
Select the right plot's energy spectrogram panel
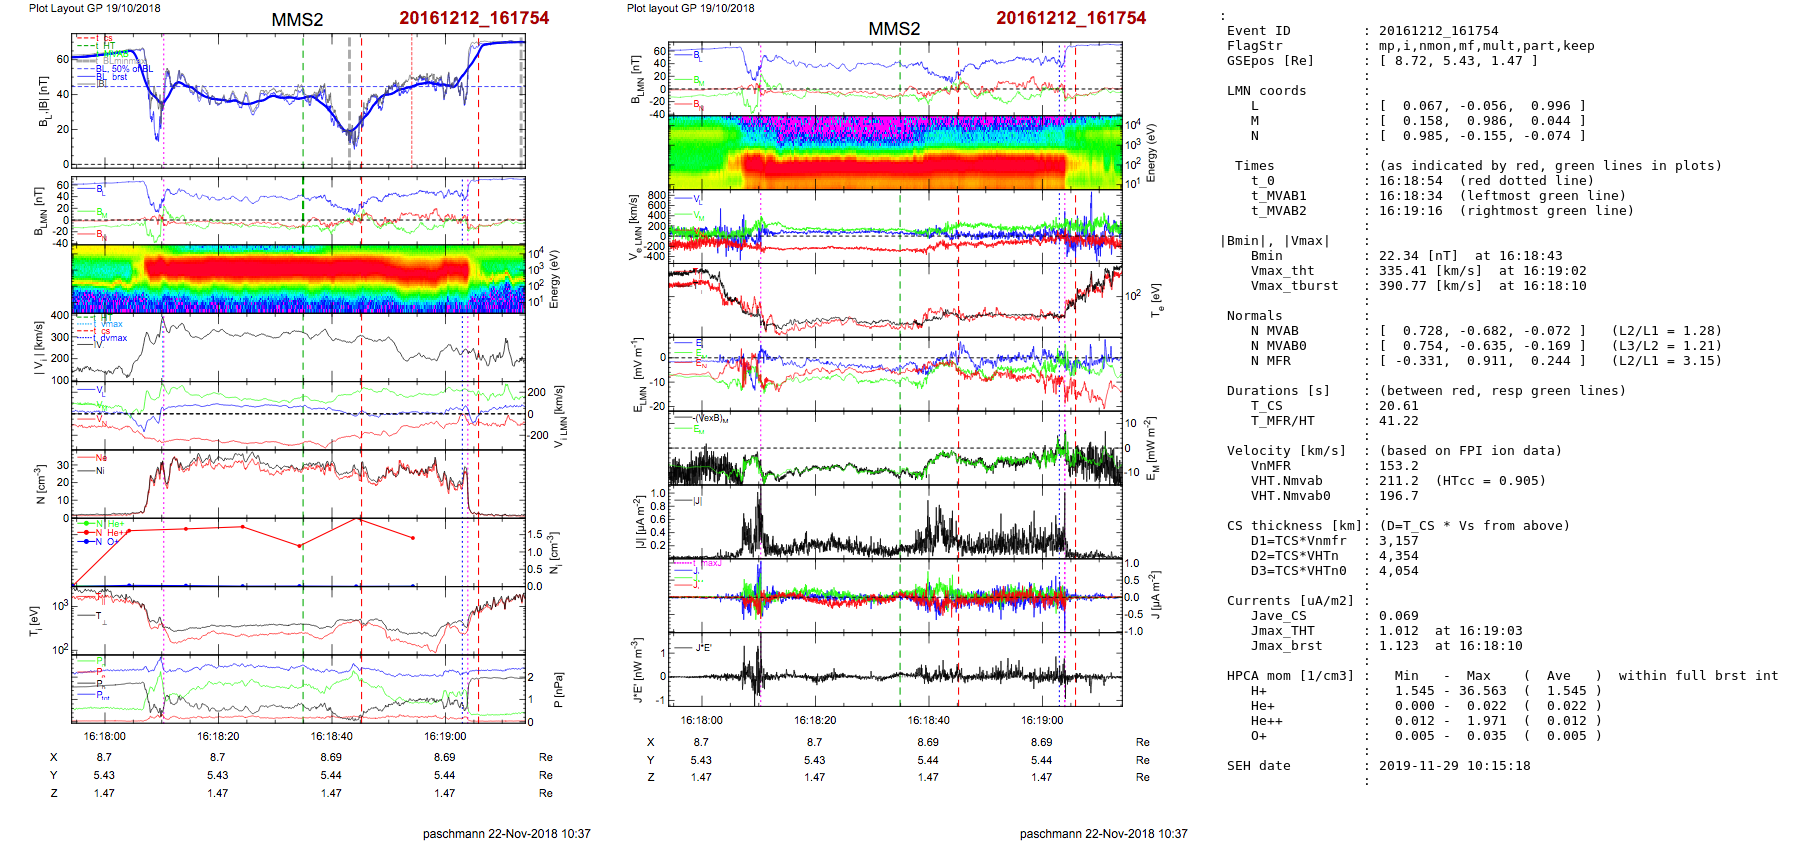(x=895, y=153)
